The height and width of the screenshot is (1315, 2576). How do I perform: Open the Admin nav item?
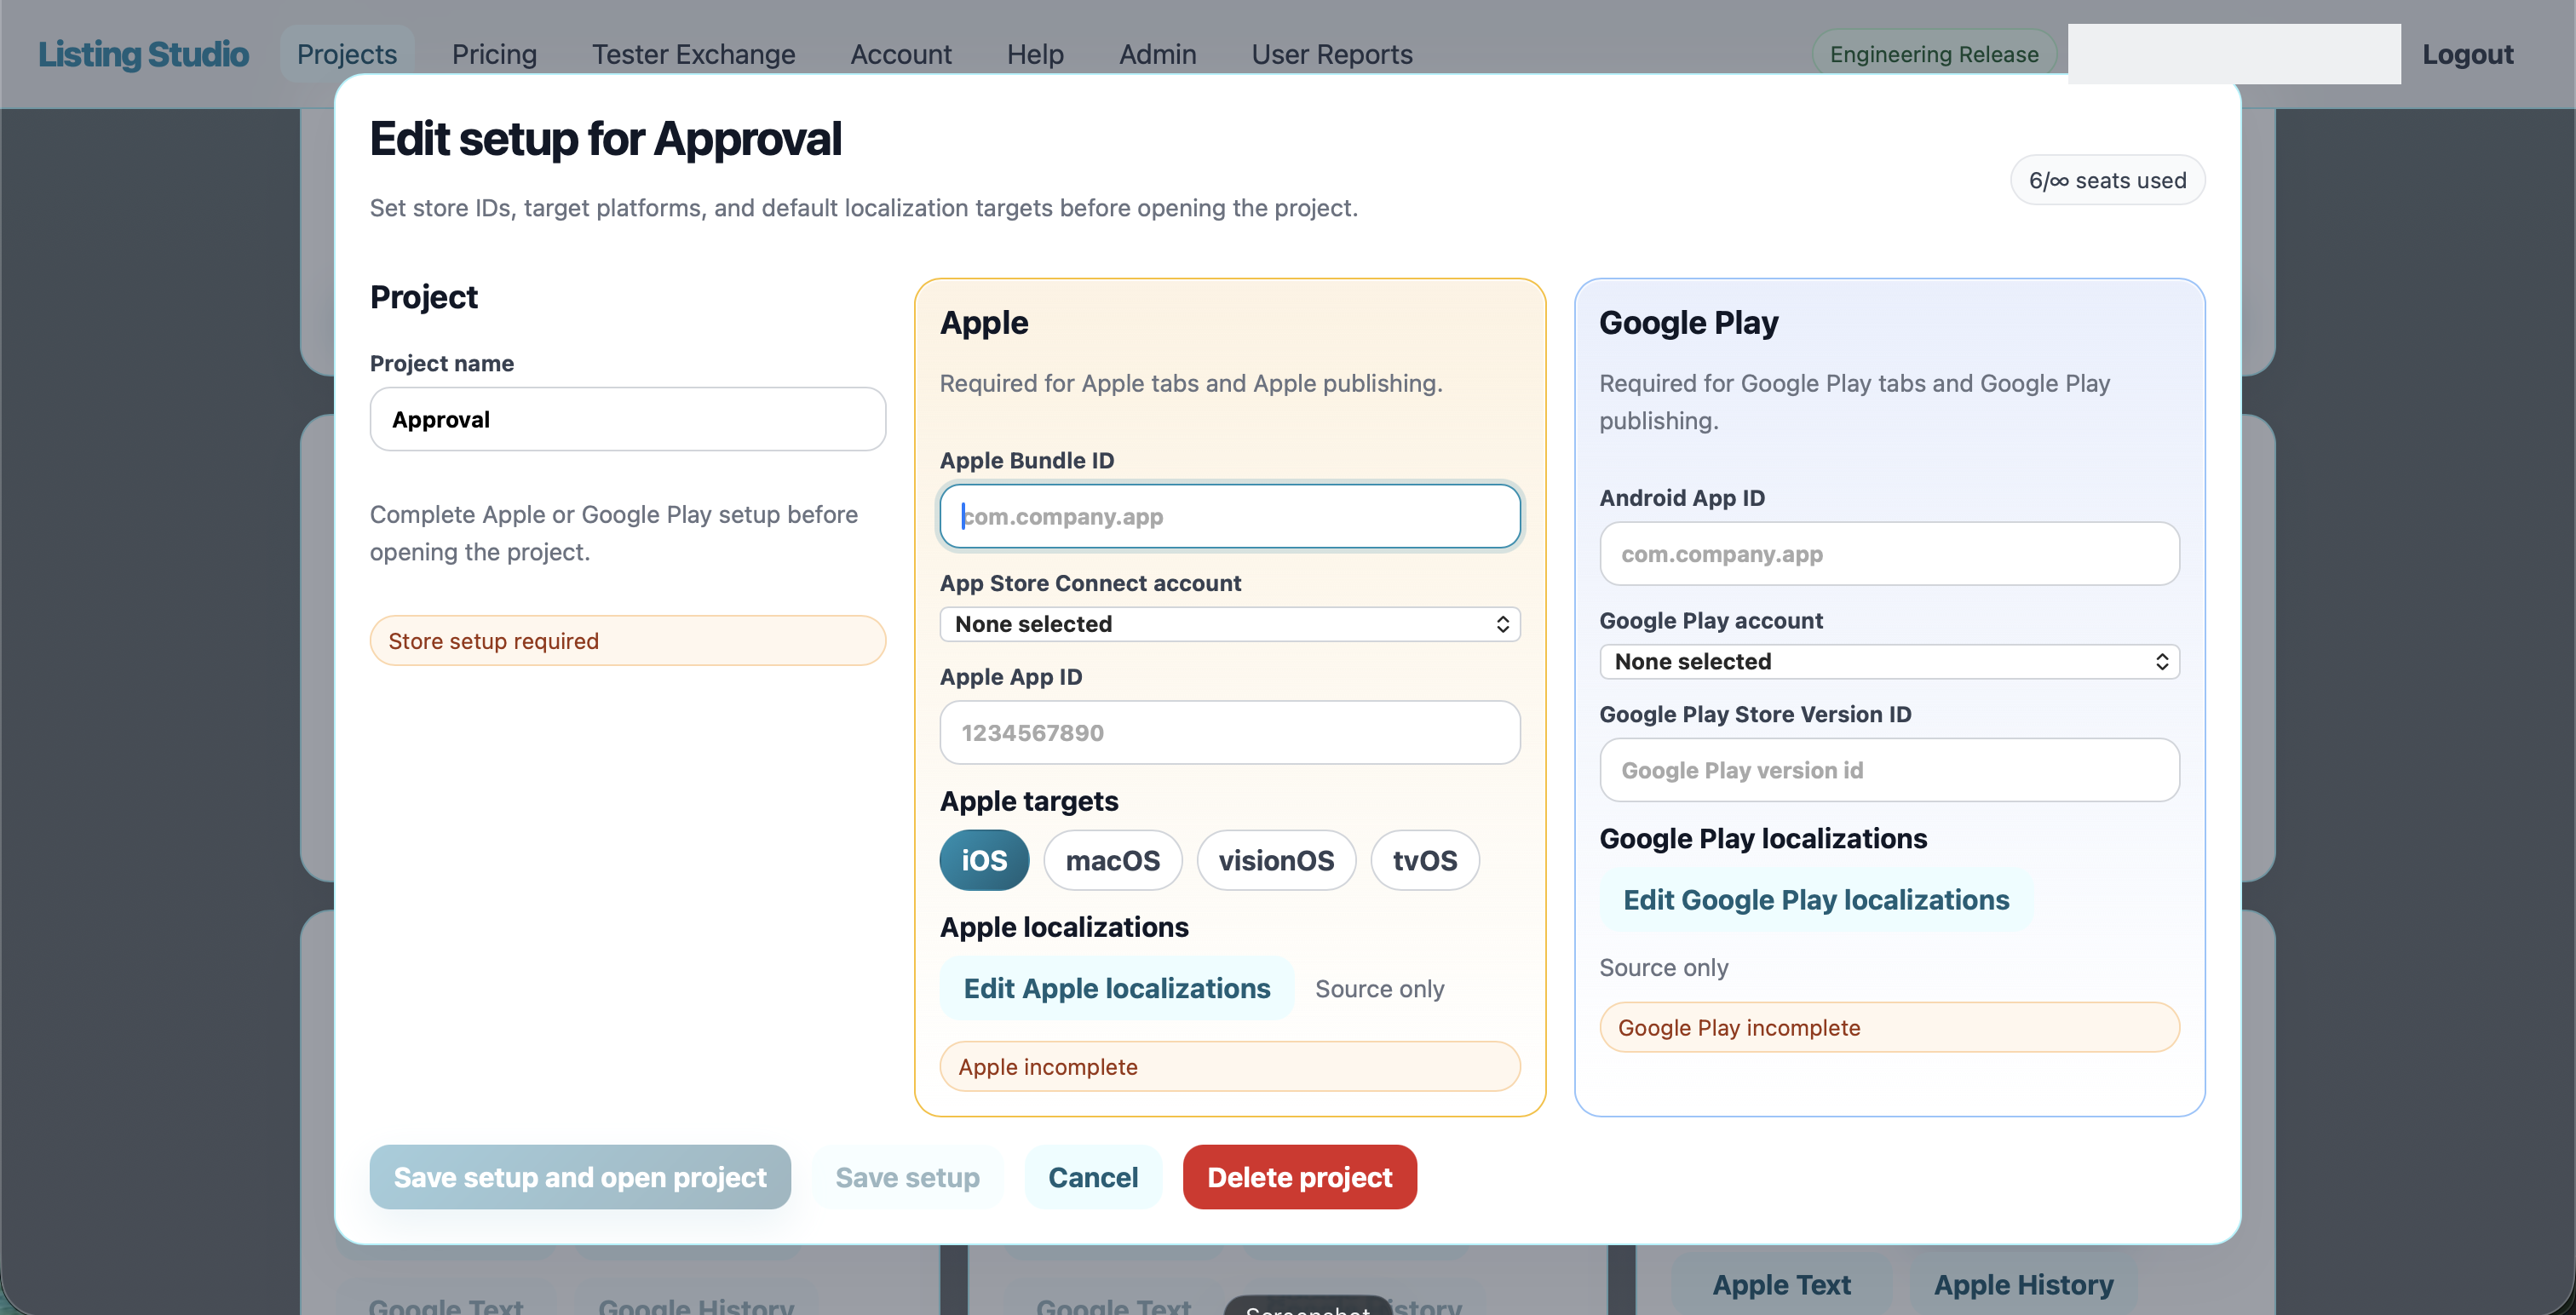(1157, 54)
